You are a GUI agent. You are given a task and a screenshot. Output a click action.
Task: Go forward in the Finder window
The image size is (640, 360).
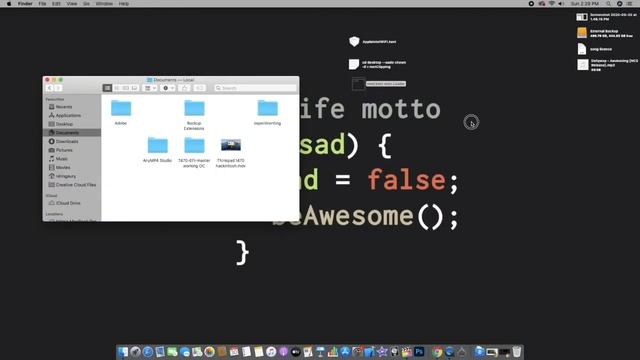pyautogui.click(x=58, y=88)
